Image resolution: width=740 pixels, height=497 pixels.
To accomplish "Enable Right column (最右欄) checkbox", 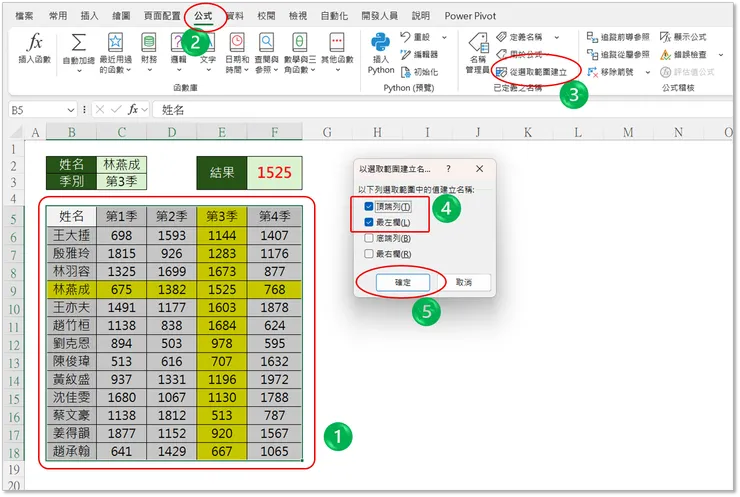I will (369, 254).
